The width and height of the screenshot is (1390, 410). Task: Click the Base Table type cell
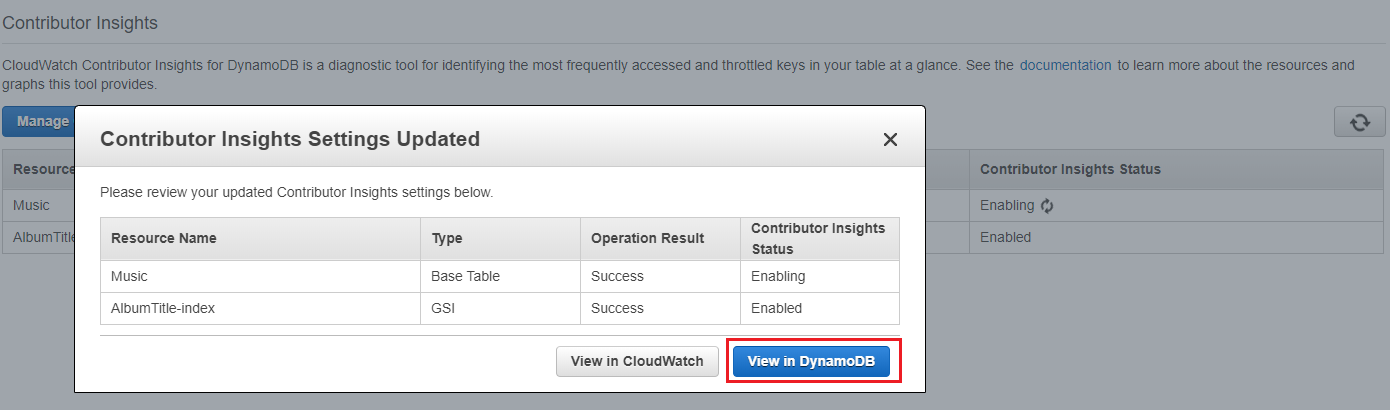(501, 276)
